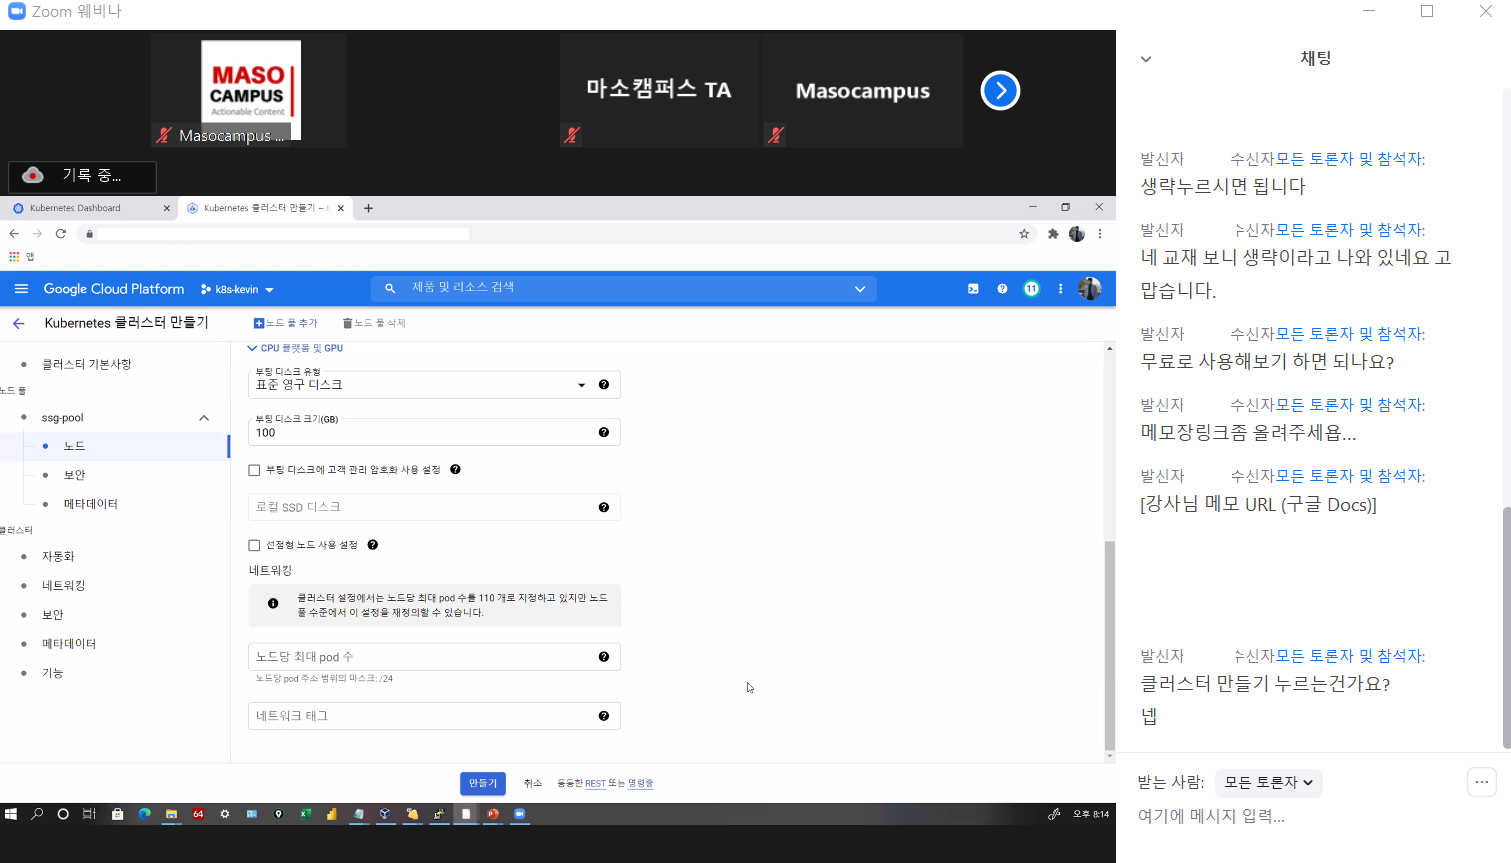Go back using Kubernetes page back arrow

(18, 323)
